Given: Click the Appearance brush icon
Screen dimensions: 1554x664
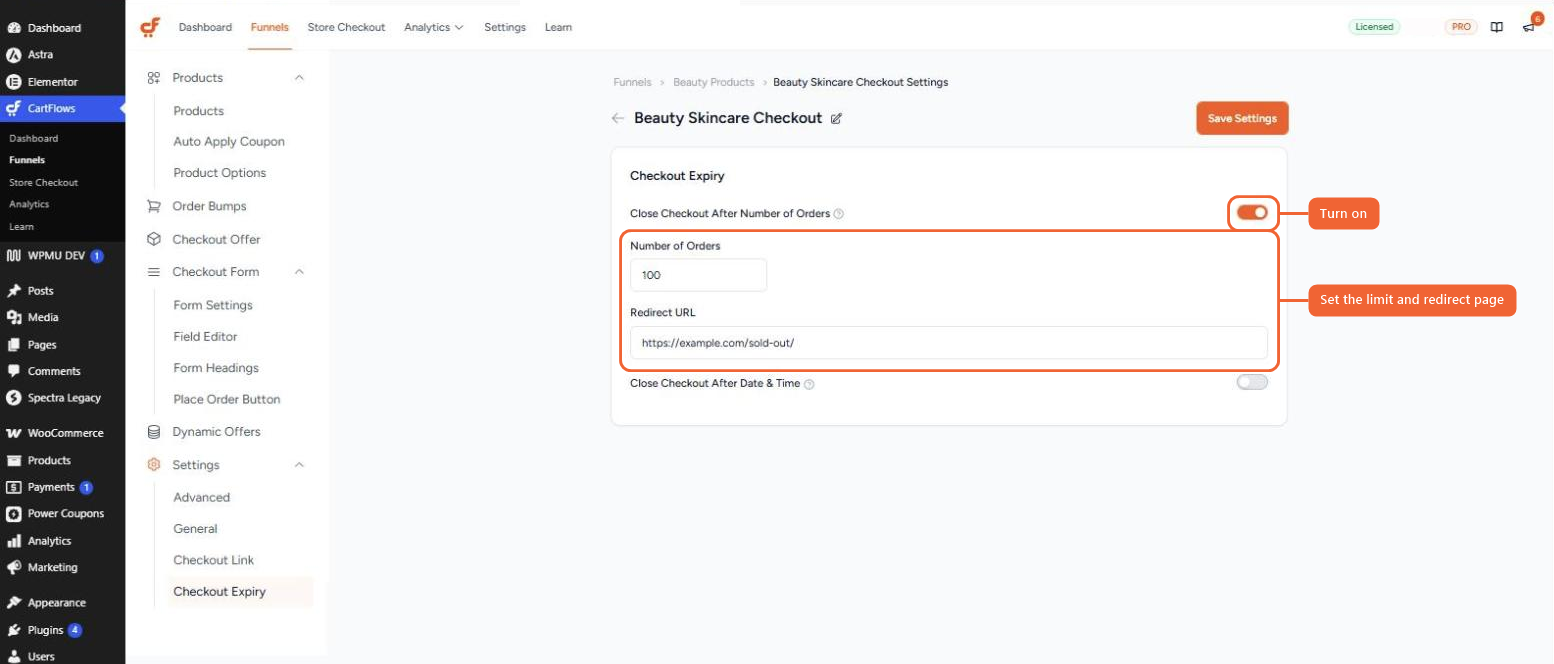Looking at the screenshot, I should pos(14,603).
